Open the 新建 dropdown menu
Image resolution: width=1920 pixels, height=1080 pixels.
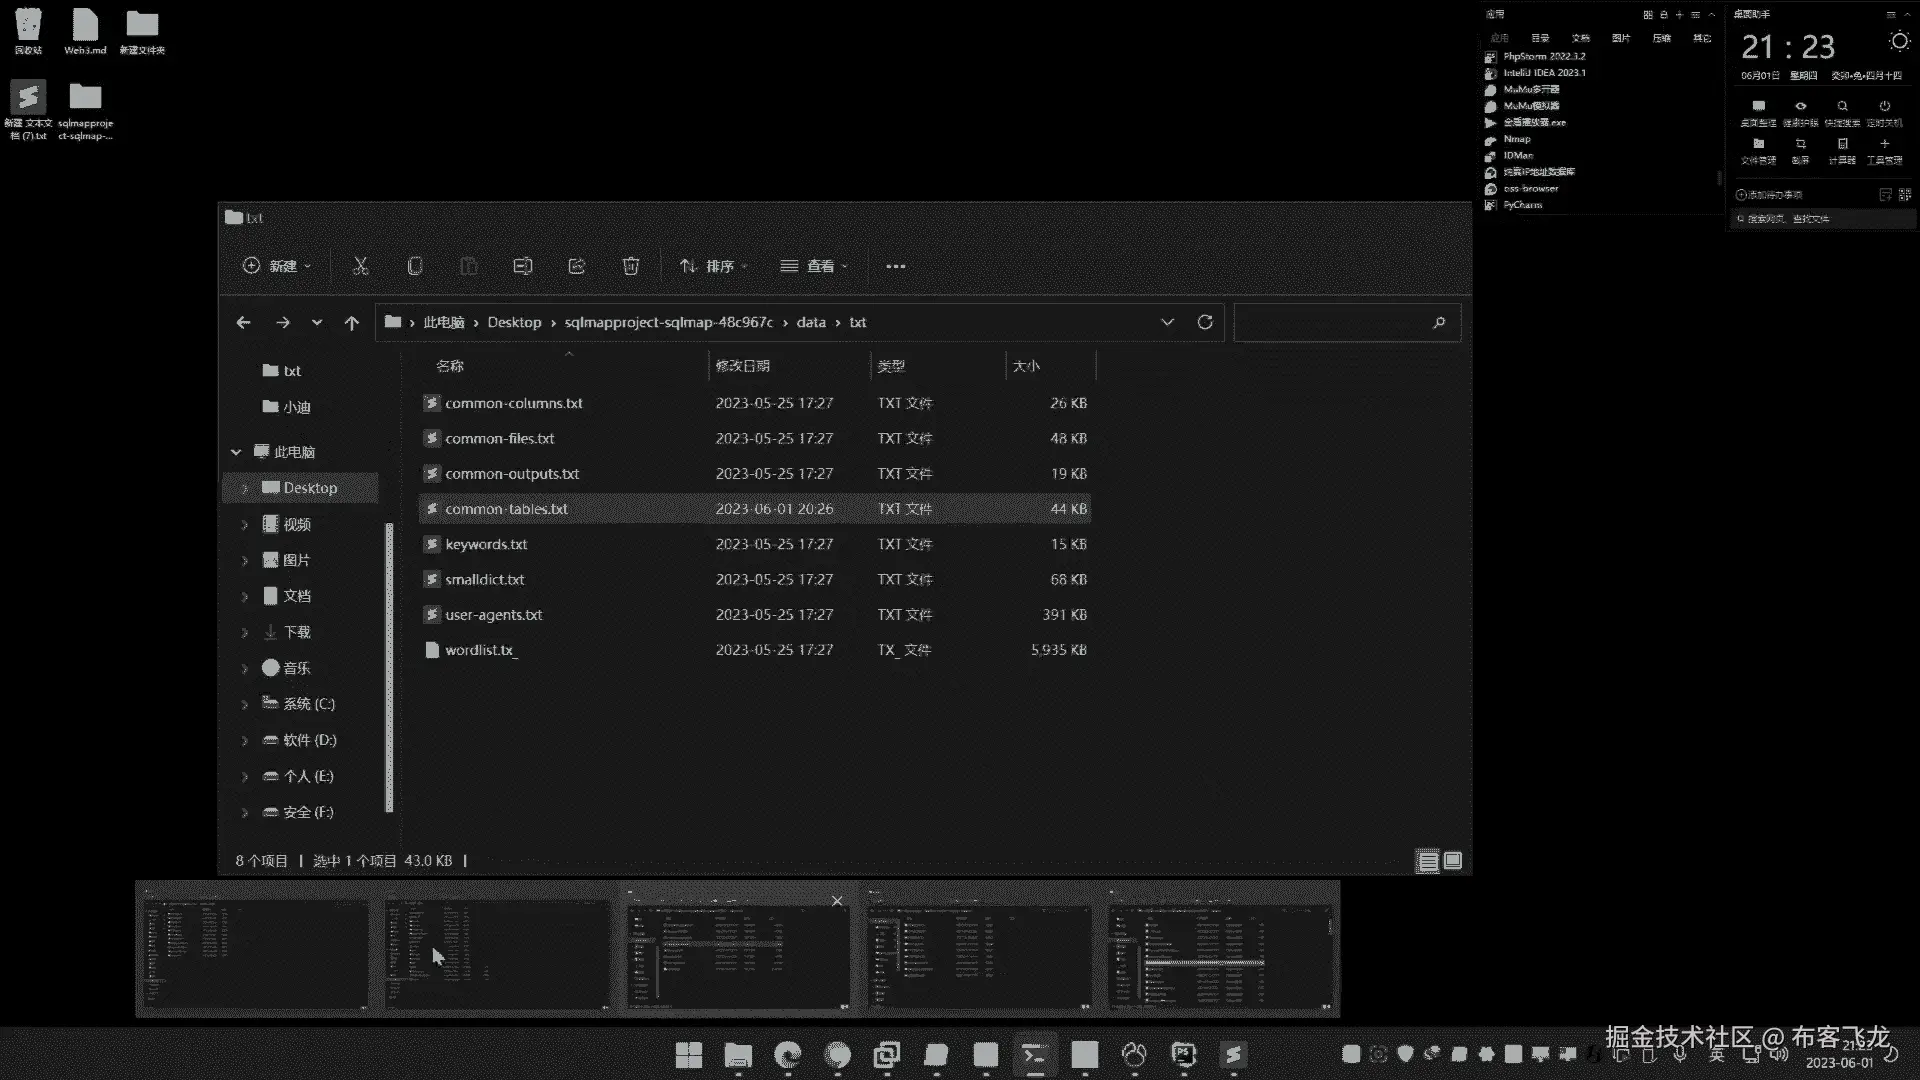click(277, 266)
